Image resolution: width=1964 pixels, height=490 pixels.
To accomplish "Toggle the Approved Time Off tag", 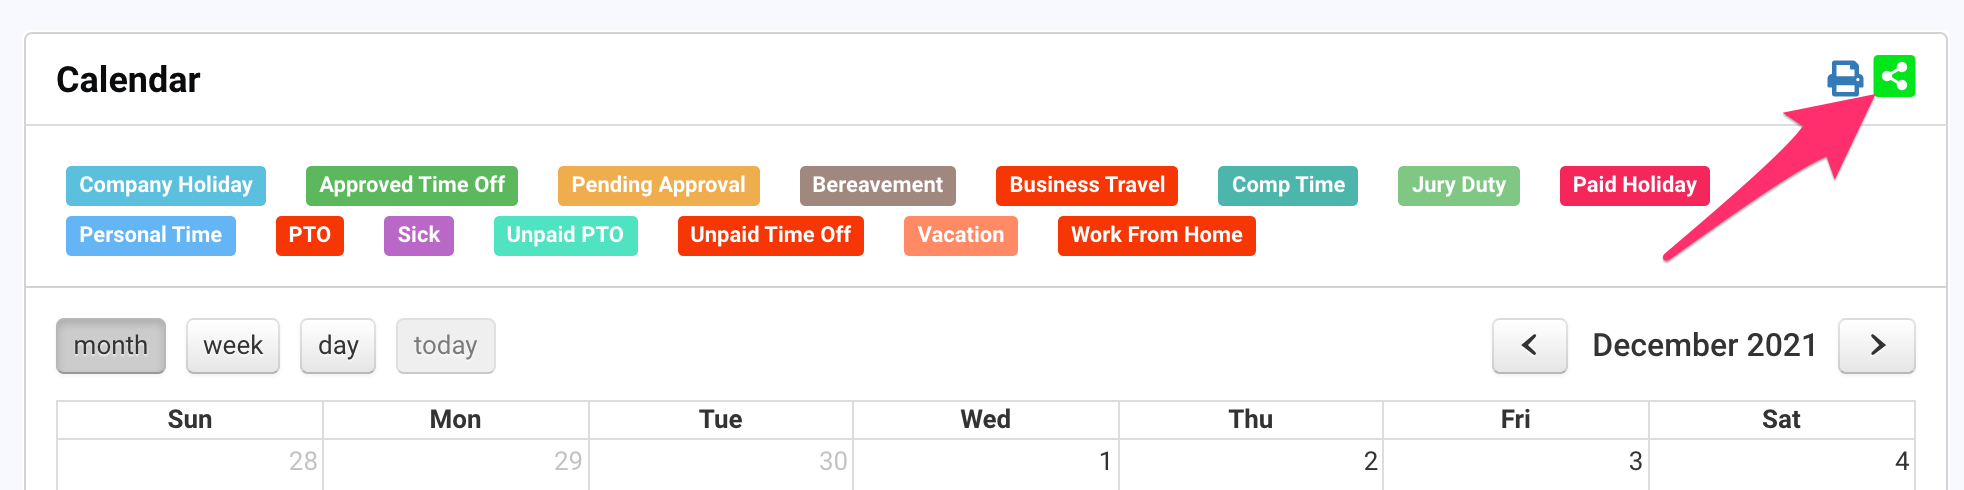I will [412, 186].
